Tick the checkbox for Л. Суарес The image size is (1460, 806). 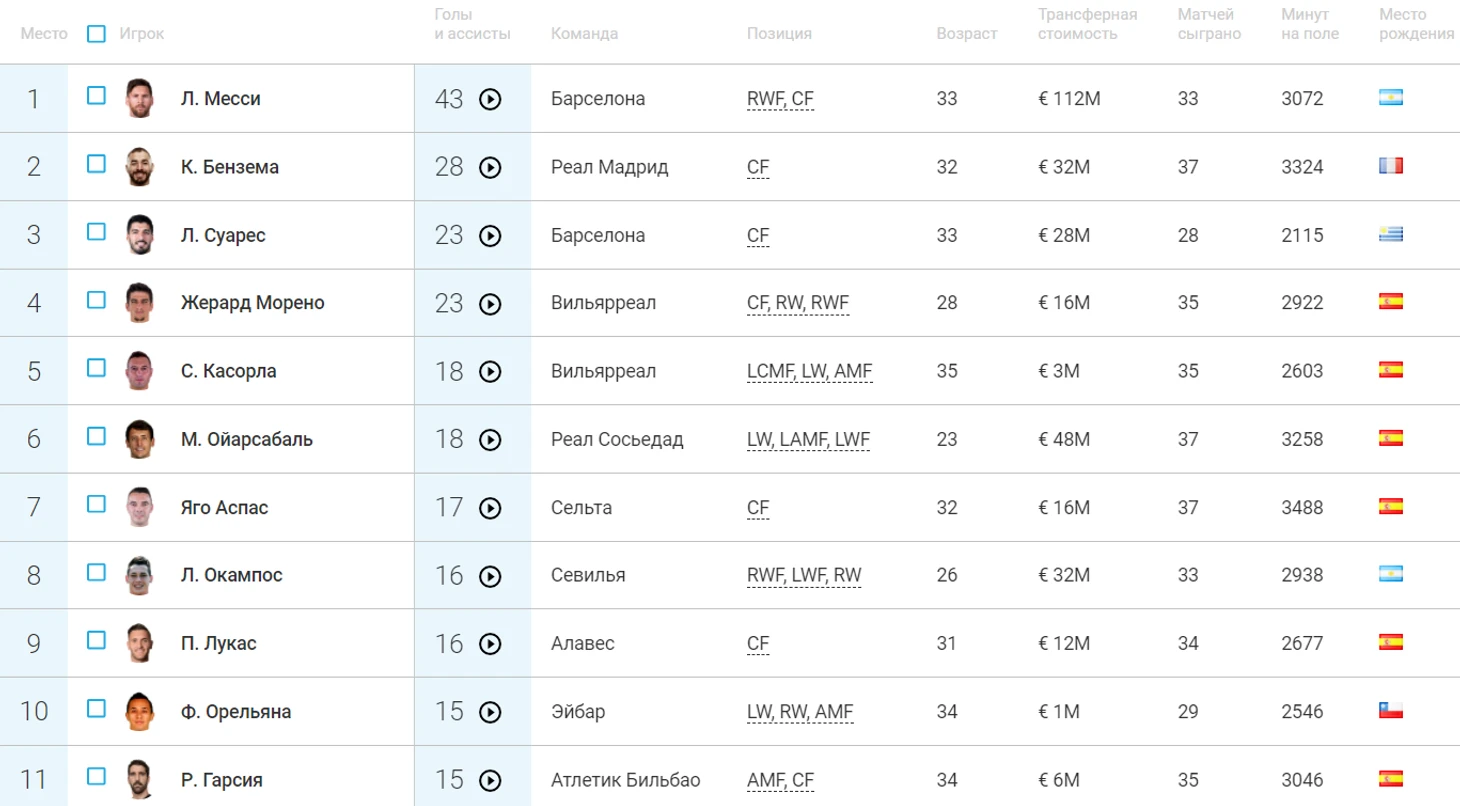pyautogui.click(x=96, y=231)
